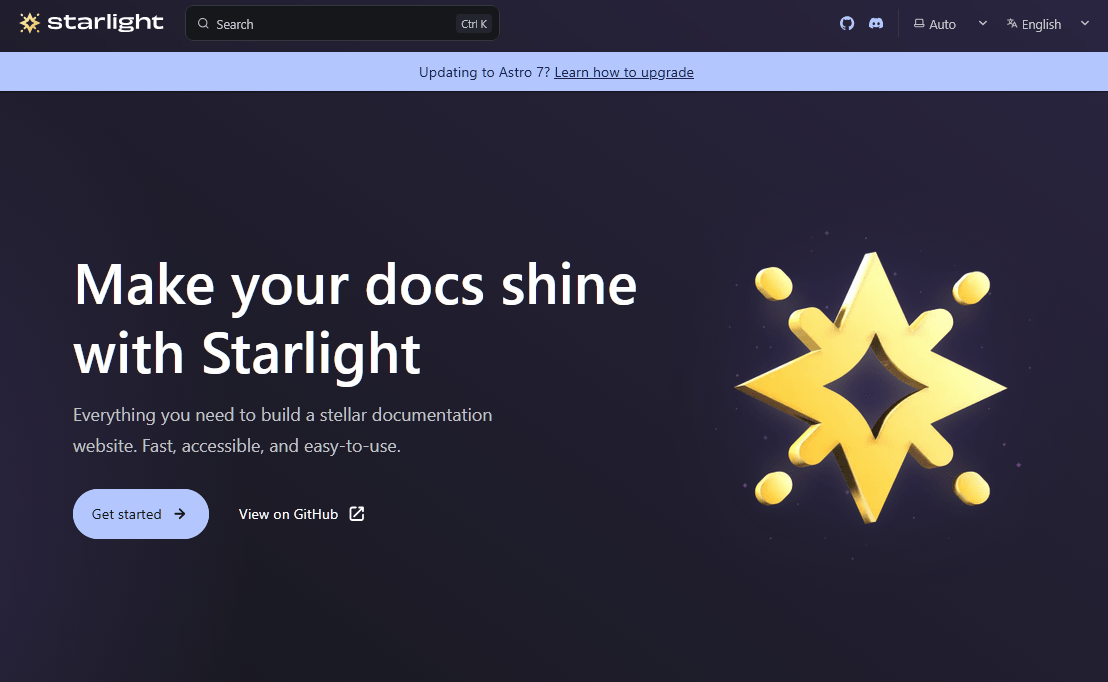Expand language select using its chevron
The image size is (1108, 682).
[1085, 23]
